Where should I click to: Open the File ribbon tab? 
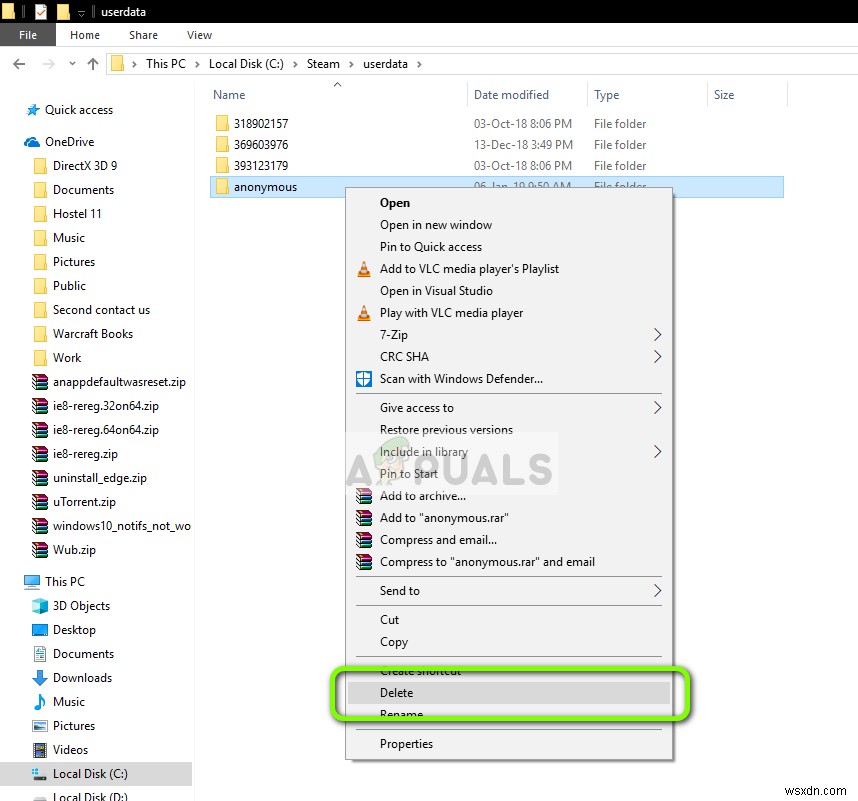coord(28,35)
